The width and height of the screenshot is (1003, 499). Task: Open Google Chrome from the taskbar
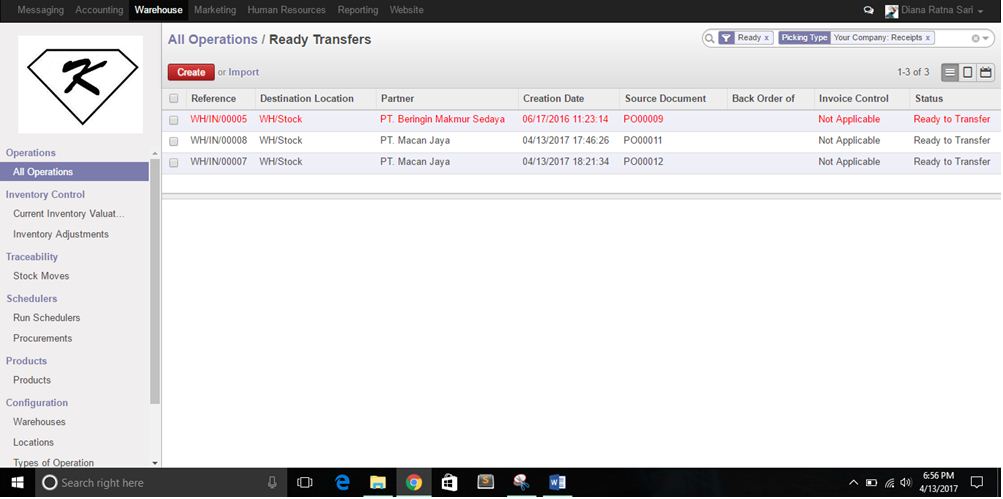(413, 482)
